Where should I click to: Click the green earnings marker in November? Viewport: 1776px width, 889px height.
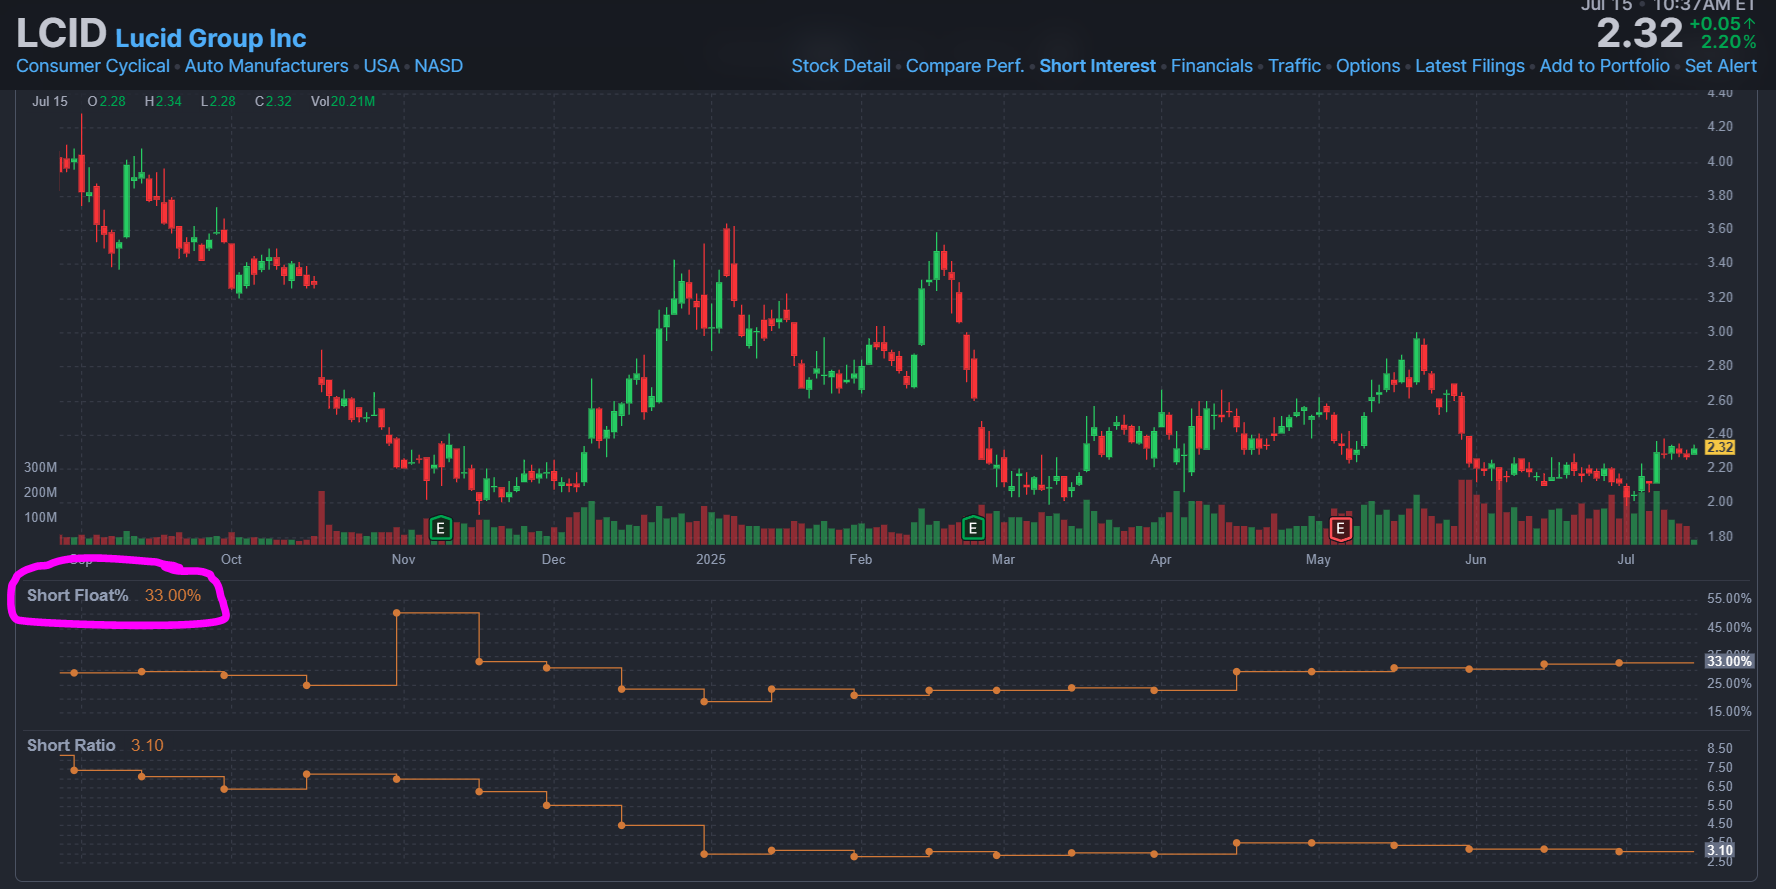coord(440,528)
